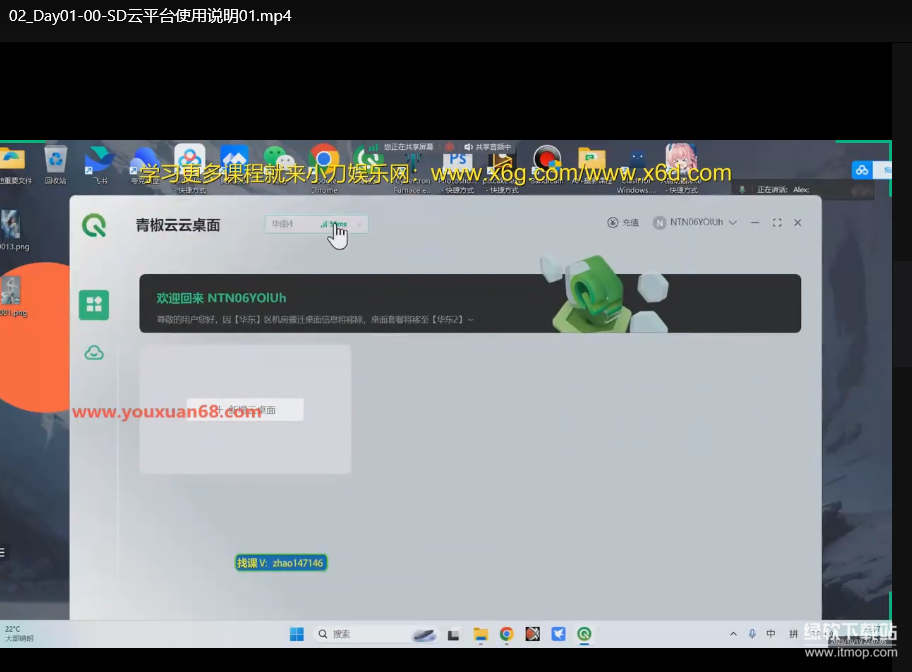Open the 飞书 desktop shortcut
Screen dimensions: 912x672
[x=100, y=165]
